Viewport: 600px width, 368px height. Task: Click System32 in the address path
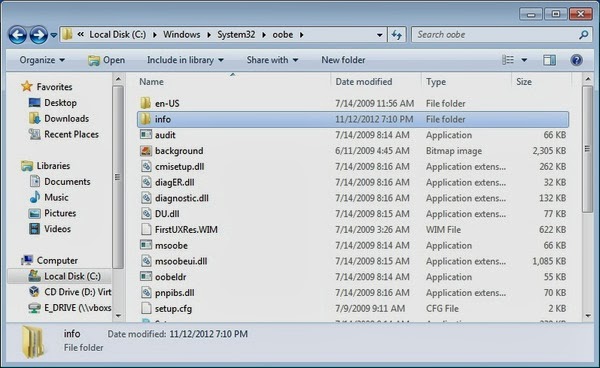236,34
